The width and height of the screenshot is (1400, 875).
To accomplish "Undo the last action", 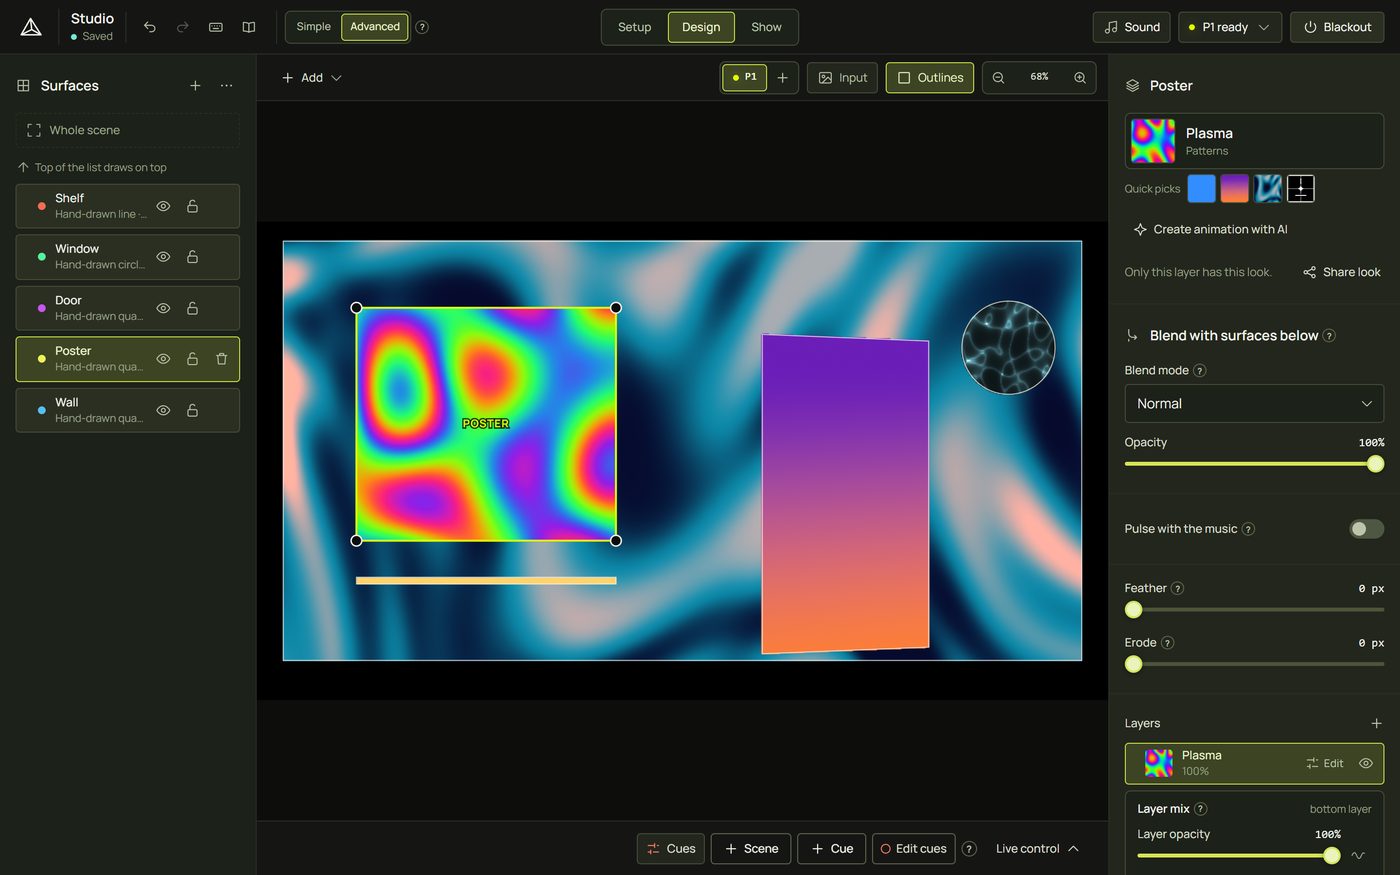I will click(x=150, y=27).
